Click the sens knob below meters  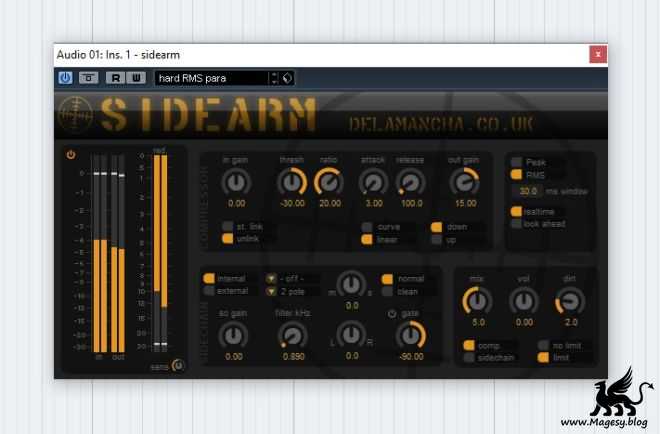point(178,365)
